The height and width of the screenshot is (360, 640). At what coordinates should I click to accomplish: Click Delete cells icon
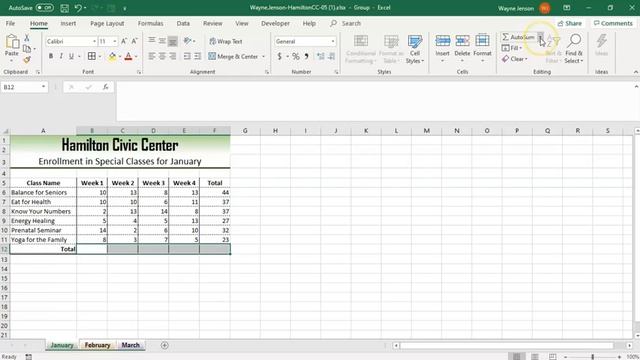point(462,41)
